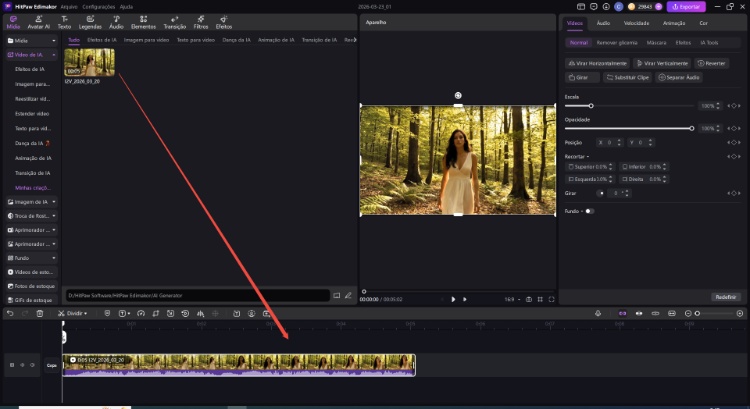Select the video clip on timeline
This screenshot has width=750, height=409.
[239, 365]
